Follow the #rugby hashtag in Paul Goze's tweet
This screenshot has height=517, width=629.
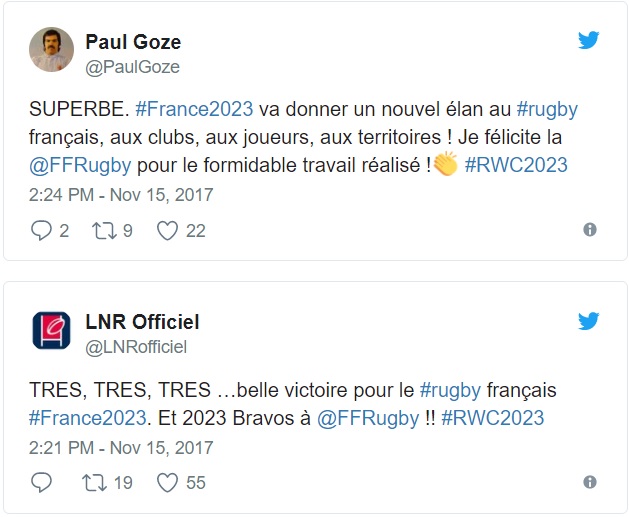547,109
